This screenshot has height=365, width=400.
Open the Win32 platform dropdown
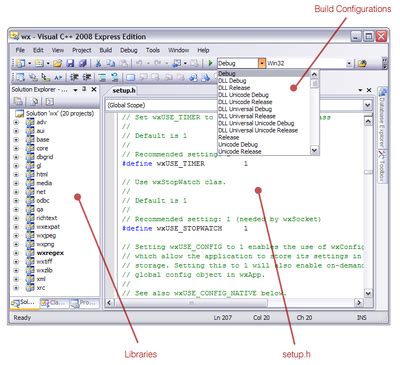point(349,63)
